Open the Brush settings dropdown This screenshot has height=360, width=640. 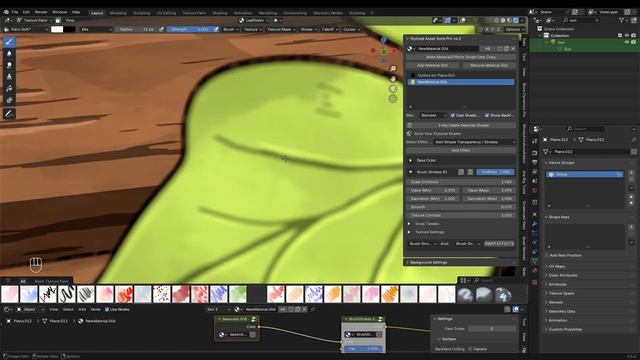pos(231,29)
